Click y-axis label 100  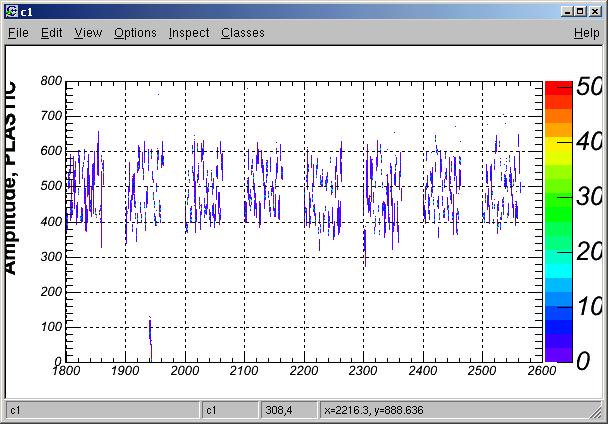(x=51, y=327)
